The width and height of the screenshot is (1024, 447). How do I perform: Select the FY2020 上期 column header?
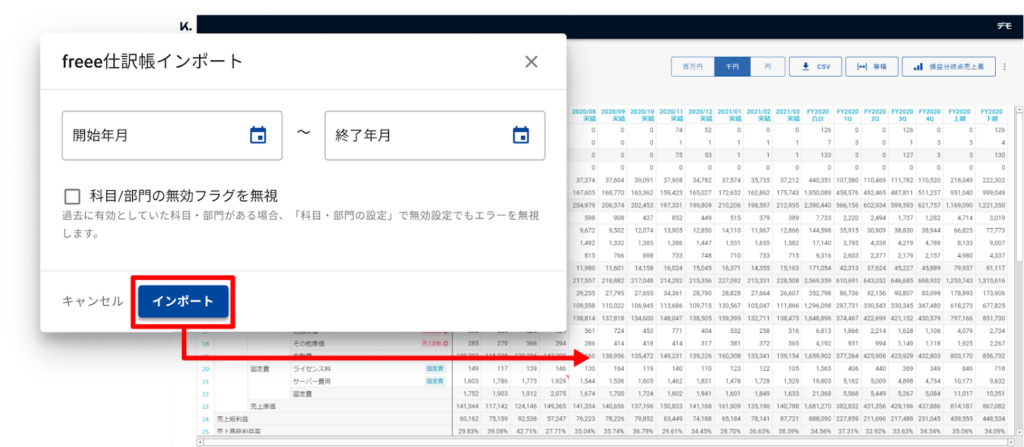tap(959, 115)
